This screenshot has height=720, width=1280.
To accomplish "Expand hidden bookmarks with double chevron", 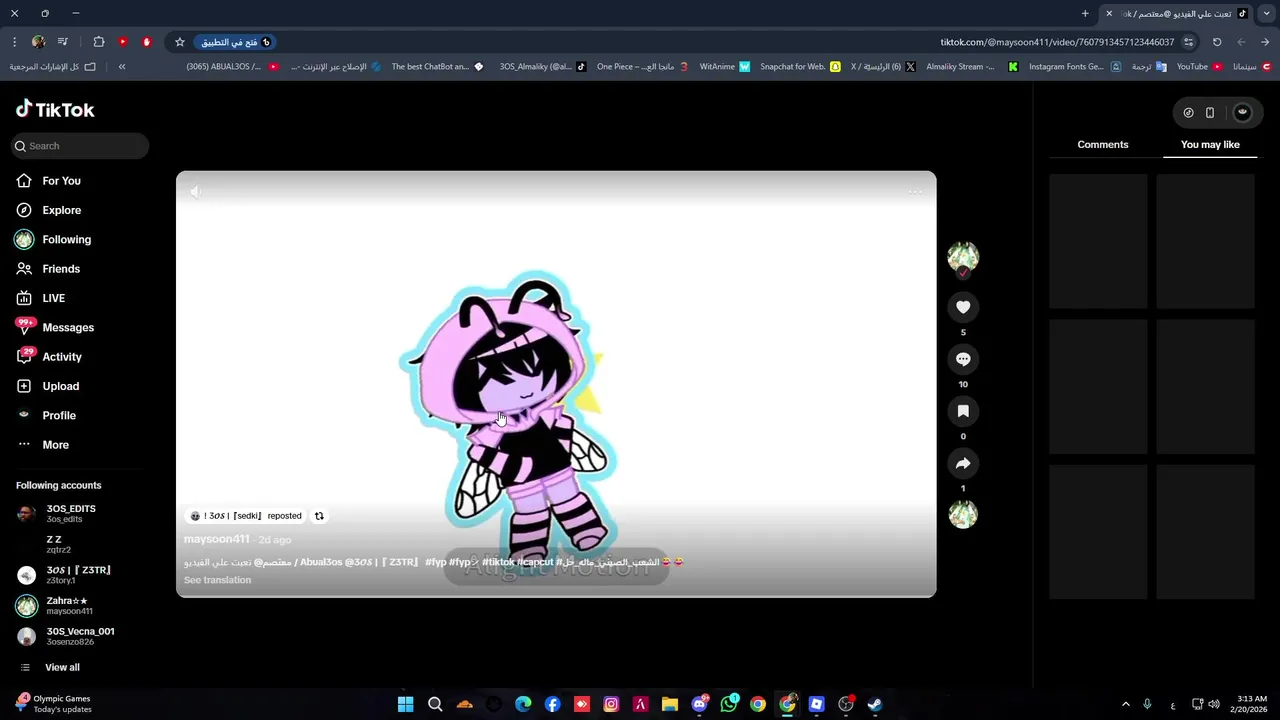I will pyautogui.click(x=122, y=67).
